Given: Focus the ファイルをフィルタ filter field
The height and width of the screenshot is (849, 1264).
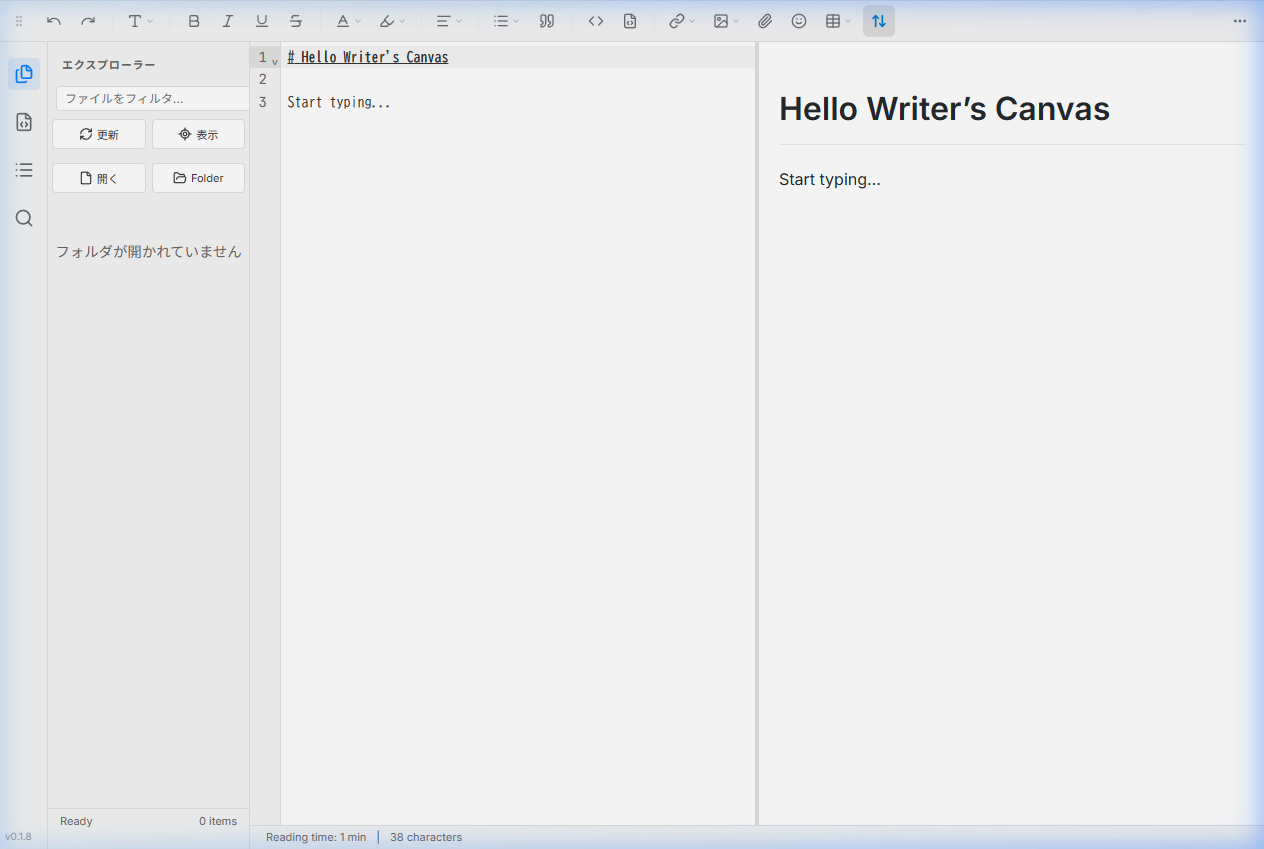Looking at the screenshot, I should 152,98.
